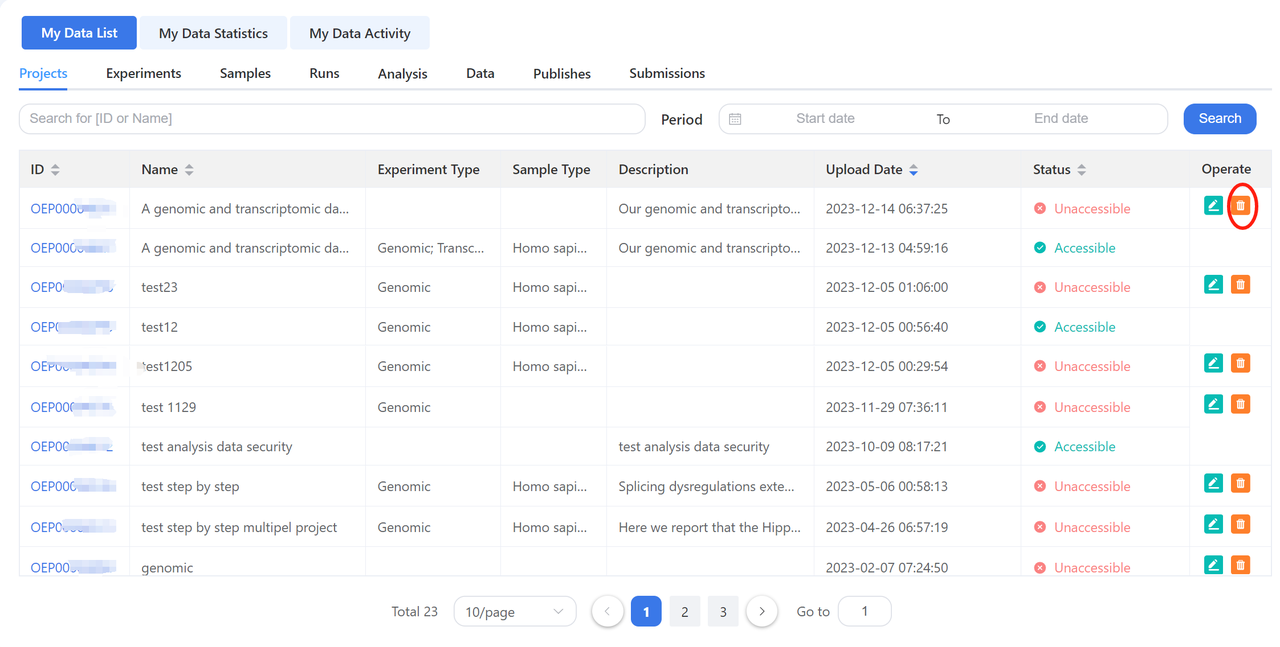Edit the test23 project
Image resolution: width=1280 pixels, height=647 pixels.
coord(1213,284)
